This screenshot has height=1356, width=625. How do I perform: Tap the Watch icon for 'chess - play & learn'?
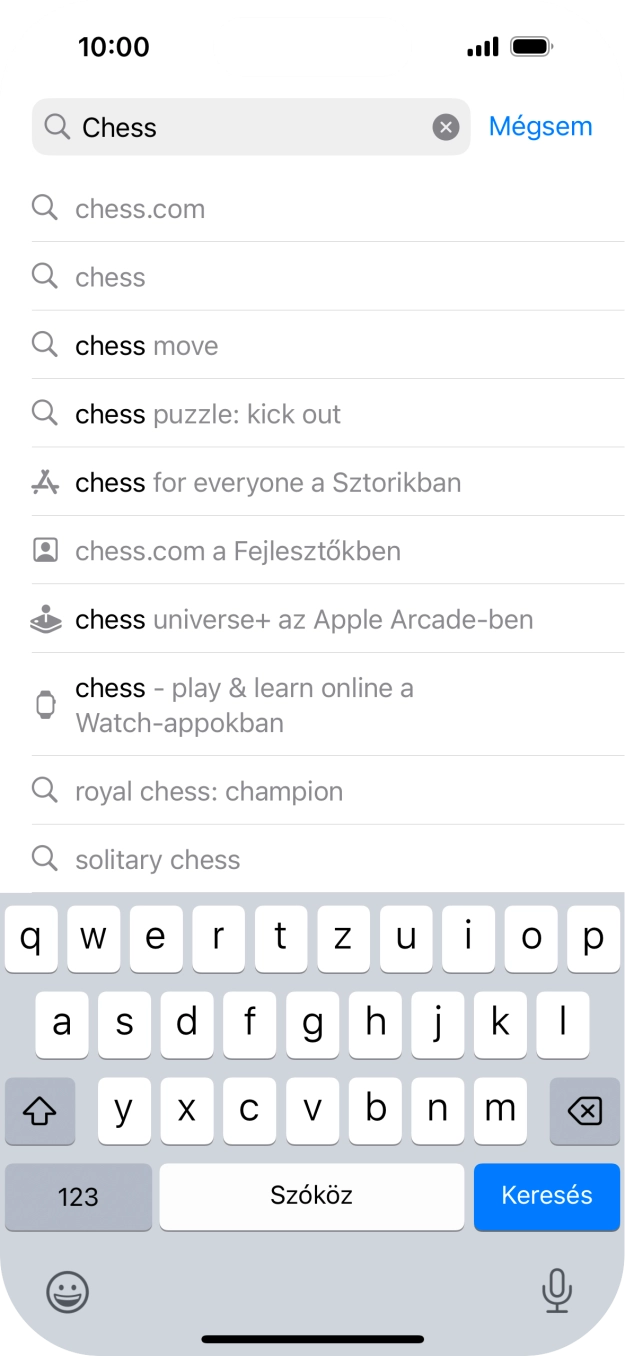coord(45,704)
